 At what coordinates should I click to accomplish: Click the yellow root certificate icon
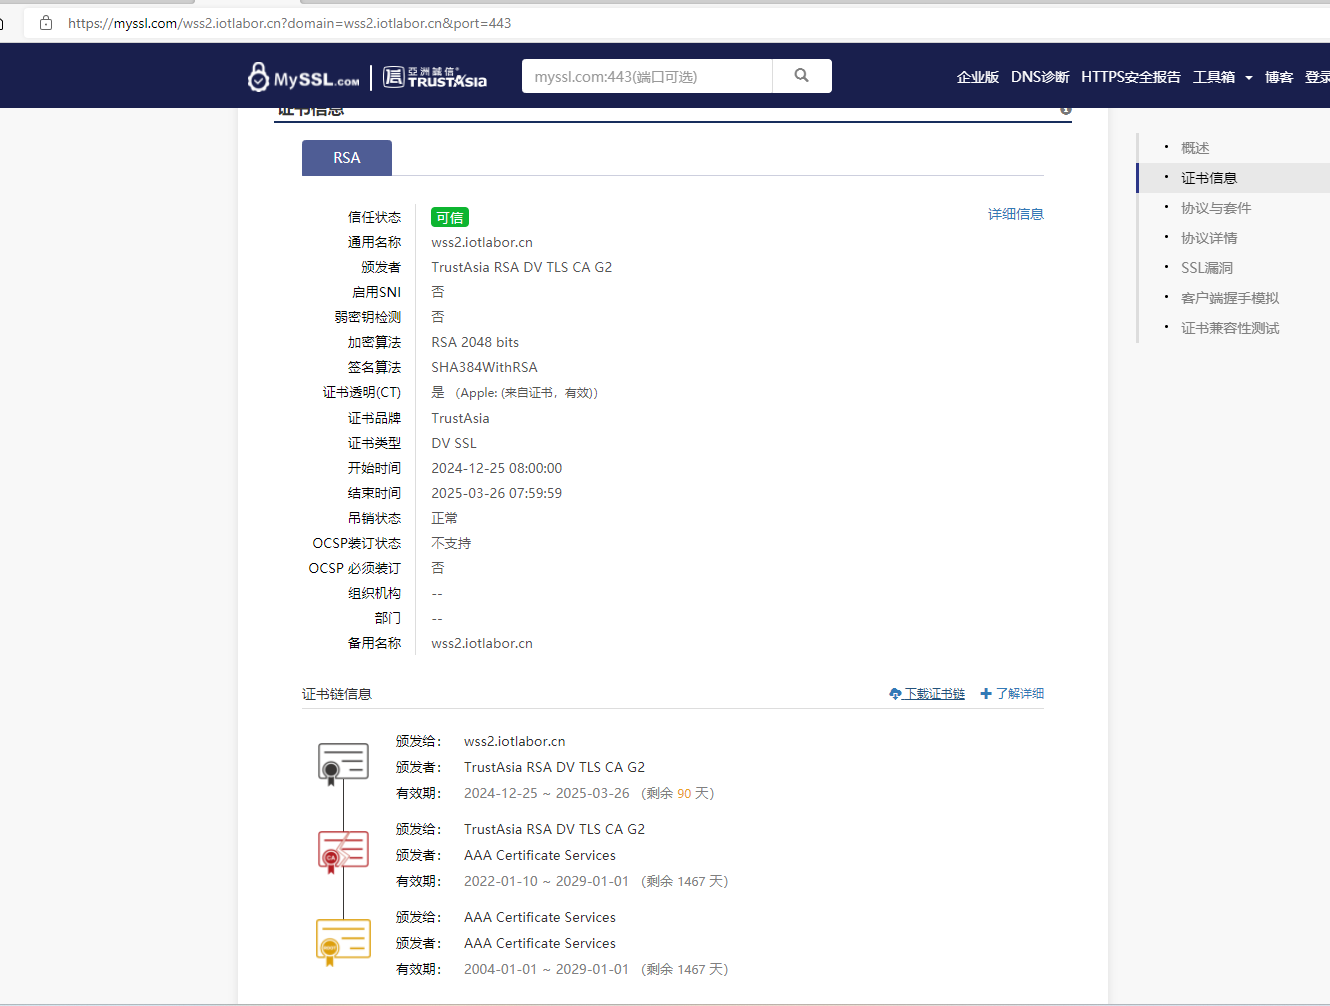(x=343, y=942)
